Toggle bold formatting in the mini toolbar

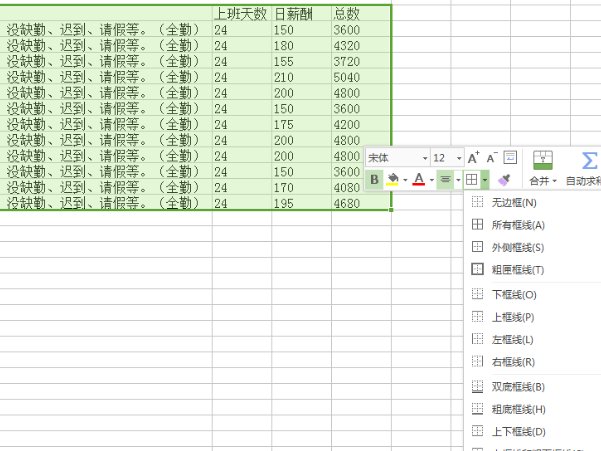click(374, 179)
